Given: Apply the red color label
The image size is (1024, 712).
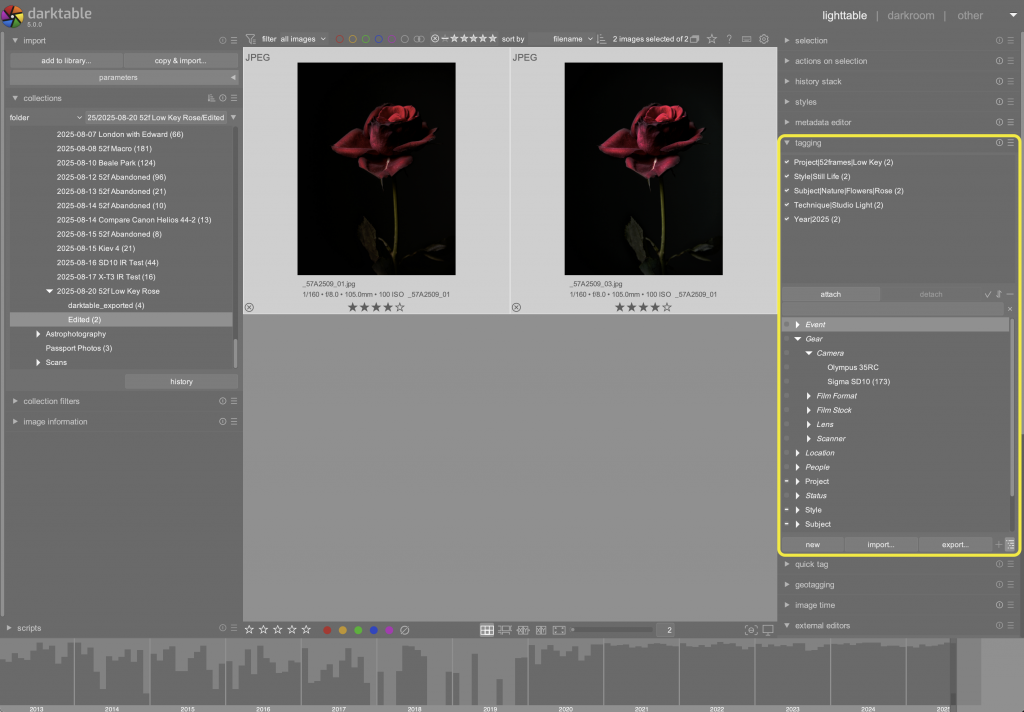Looking at the screenshot, I should coord(327,631).
